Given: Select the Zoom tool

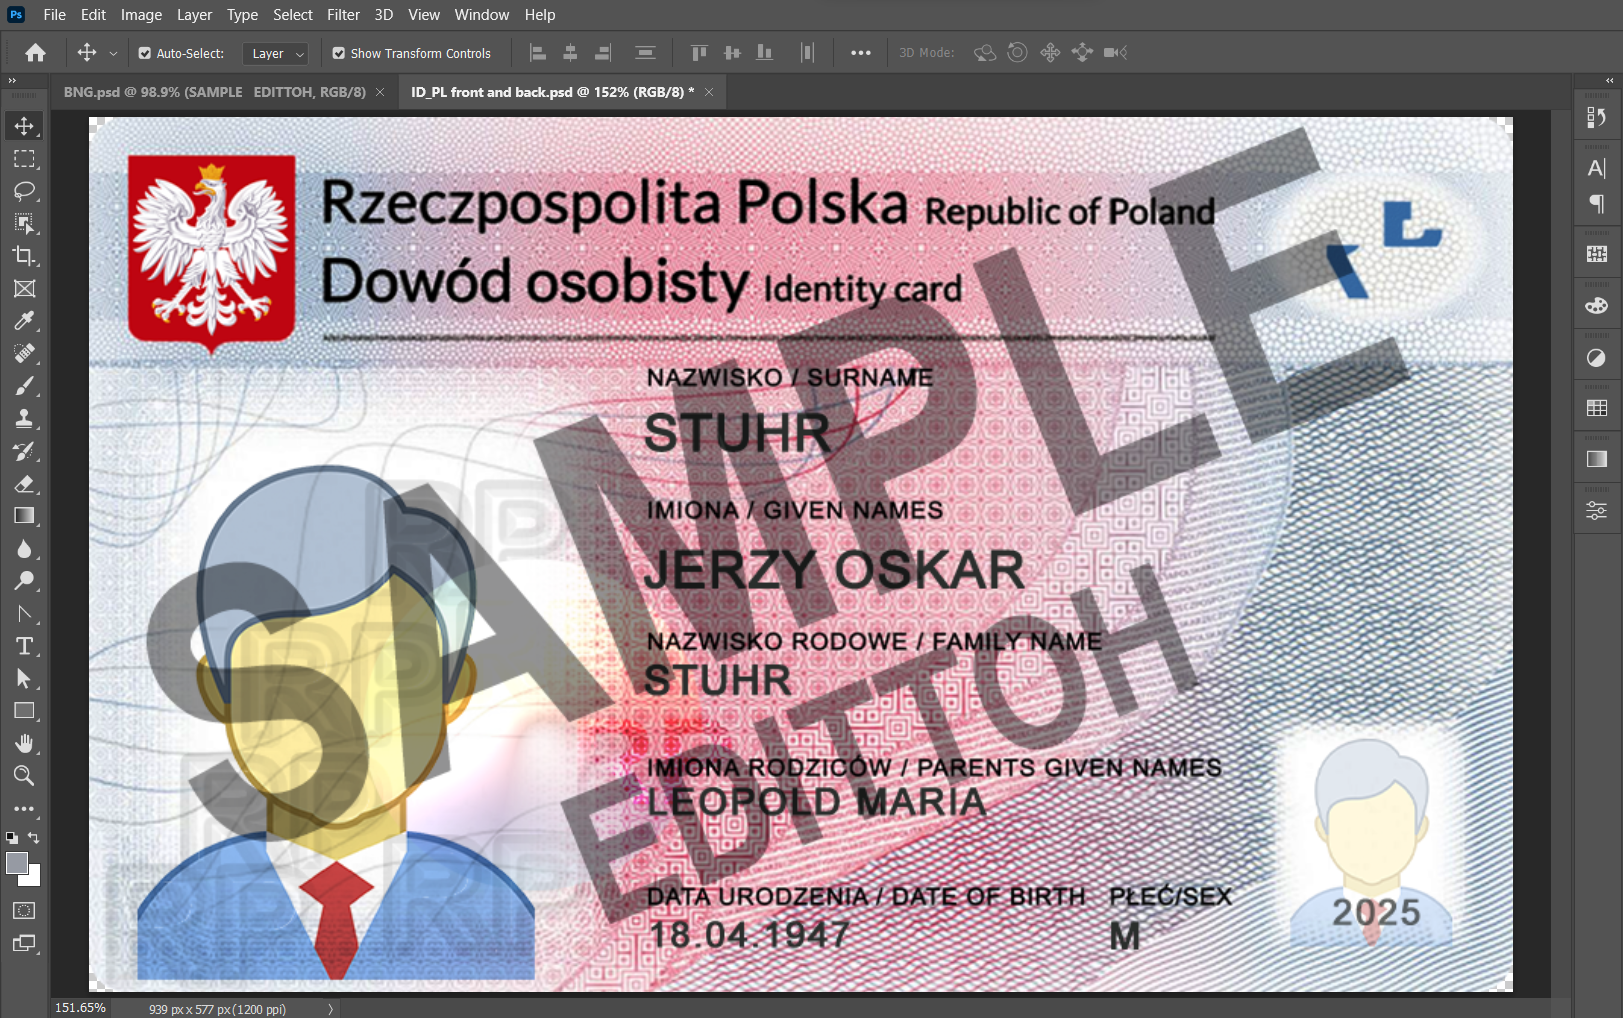Looking at the screenshot, I should tap(24, 775).
